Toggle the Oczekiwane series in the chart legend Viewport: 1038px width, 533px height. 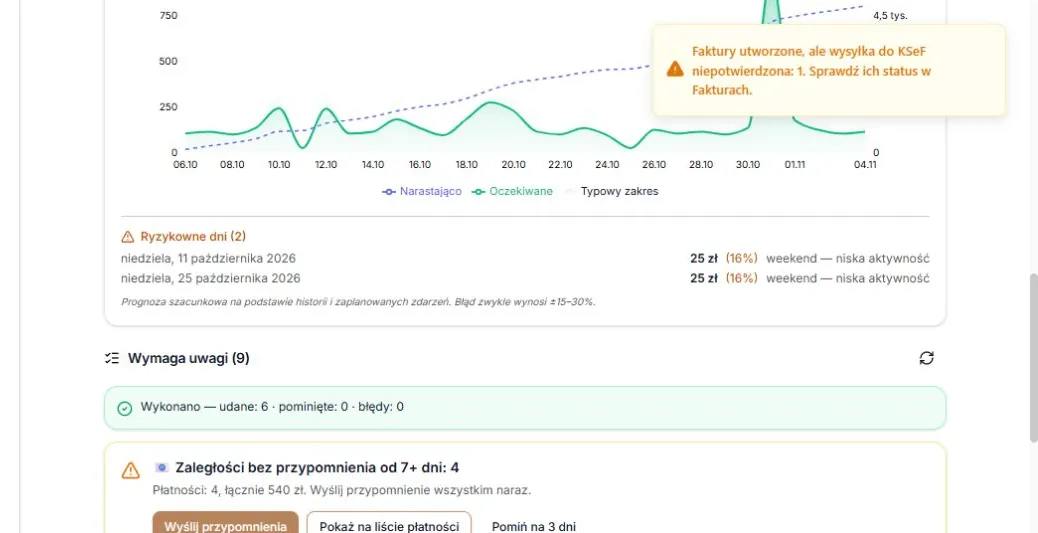click(x=512, y=191)
